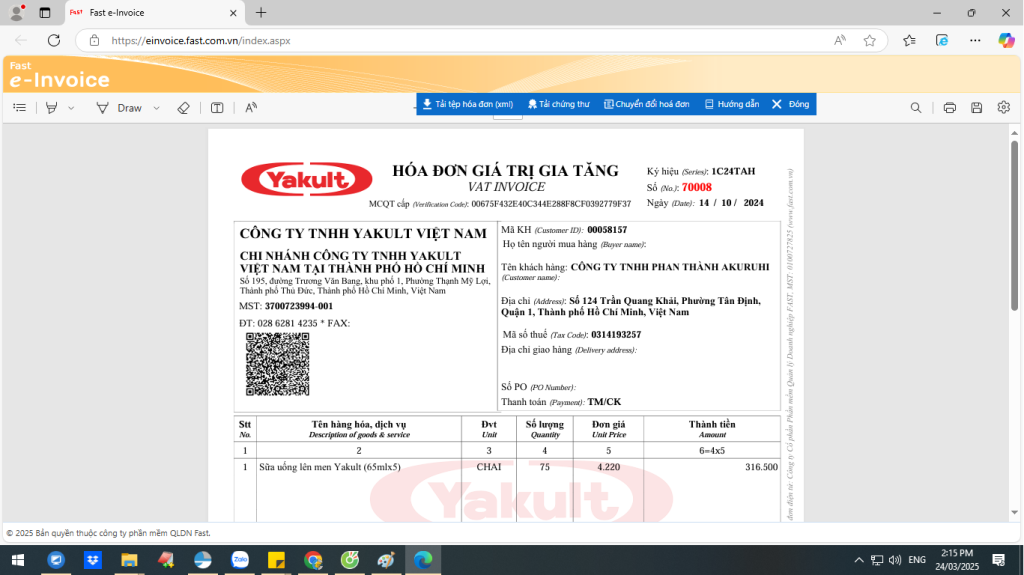Click the Yakult logo on the invoice
The image size is (1024, 575).
pyautogui.click(x=307, y=179)
